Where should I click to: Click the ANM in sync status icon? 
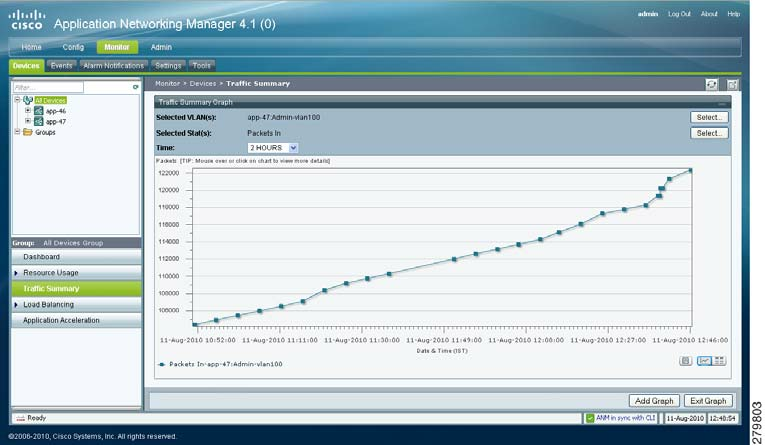coord(589,417)
